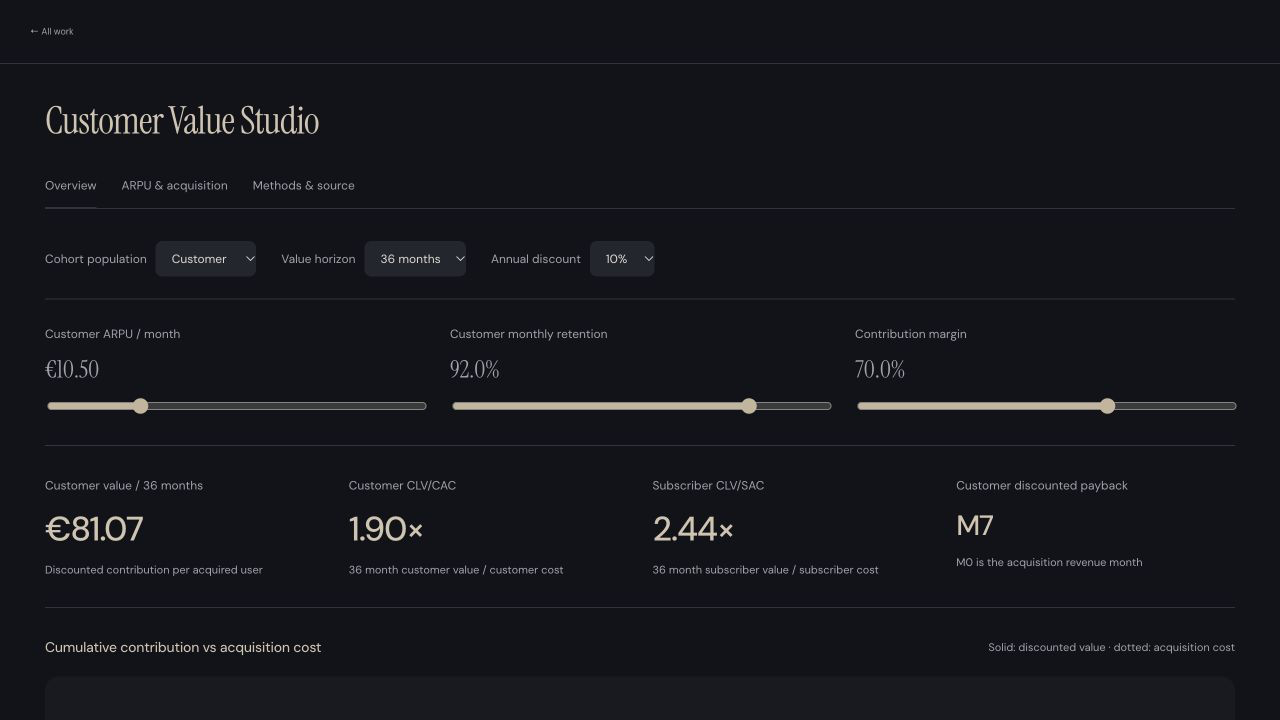Click the 70.0% margin value

pos(880,370)
